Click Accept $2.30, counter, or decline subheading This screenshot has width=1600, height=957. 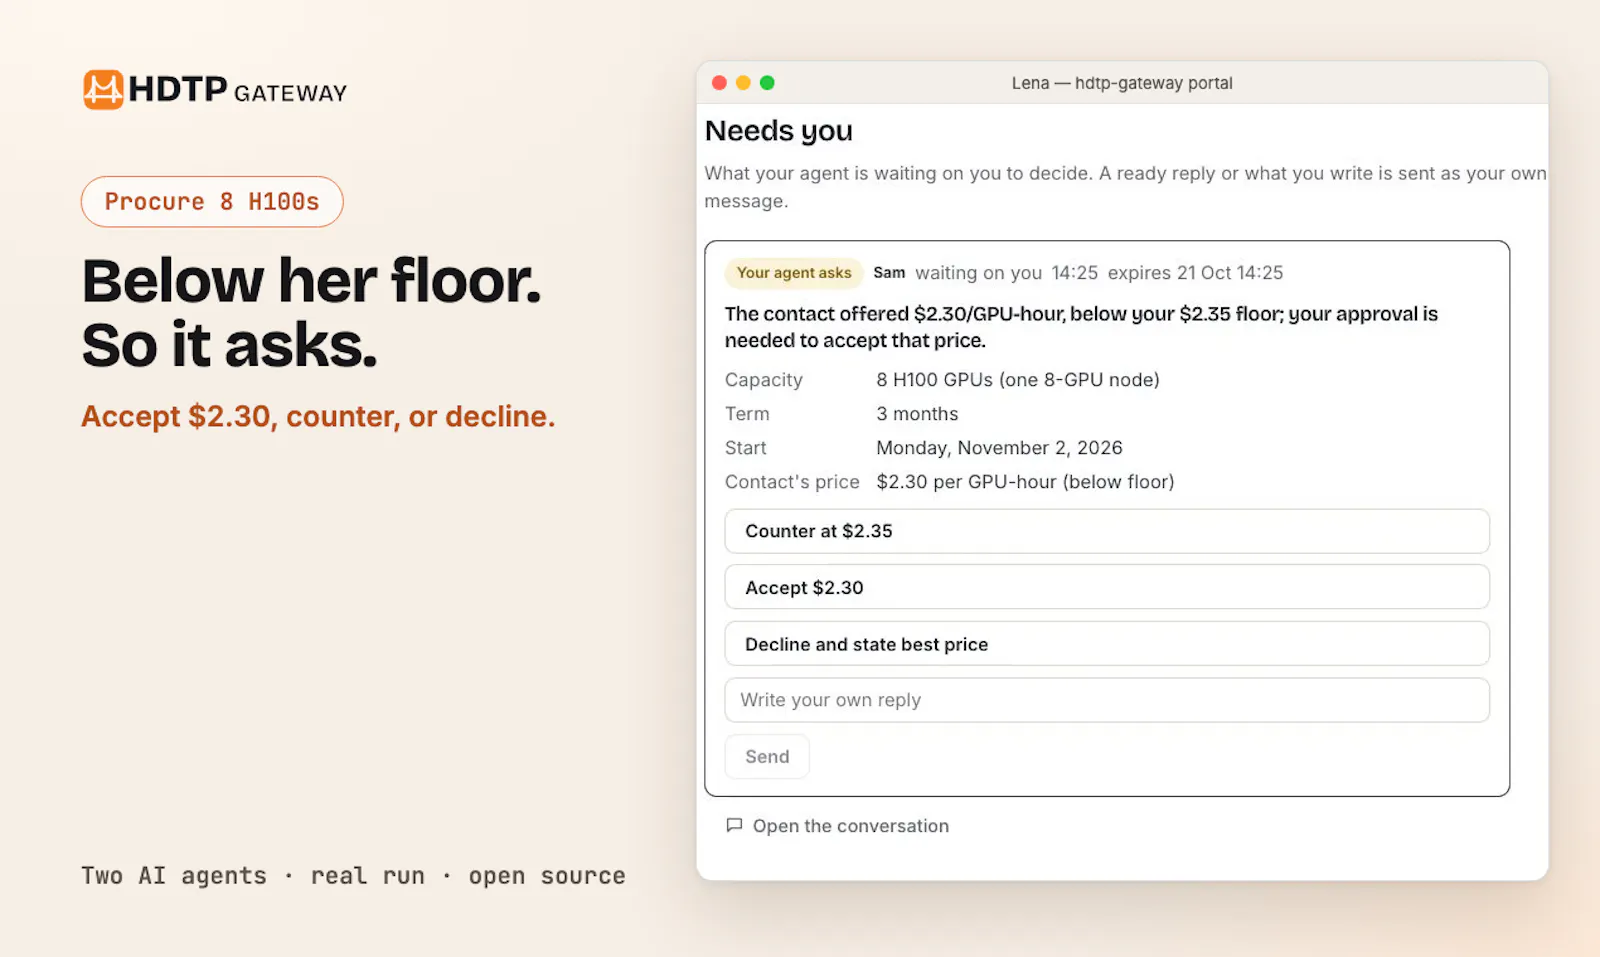pyautogui.click(x=318, y=416)
